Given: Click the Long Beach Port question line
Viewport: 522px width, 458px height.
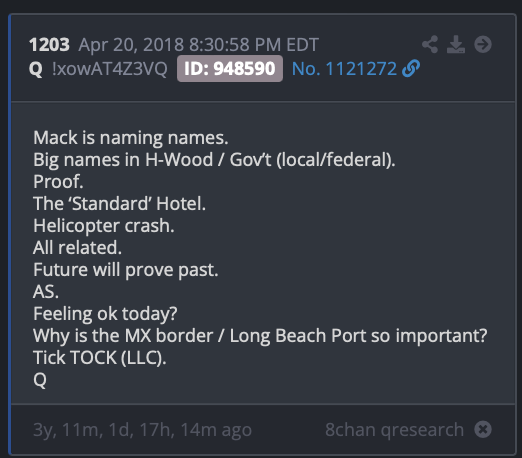Looking at the screenshot, I should point(260,336).
